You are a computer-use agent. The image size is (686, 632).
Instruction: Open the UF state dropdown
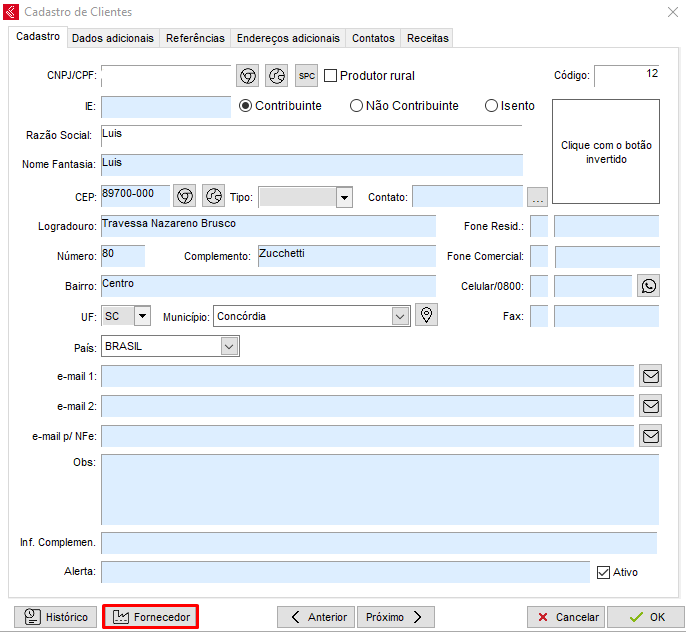[142, 316]
